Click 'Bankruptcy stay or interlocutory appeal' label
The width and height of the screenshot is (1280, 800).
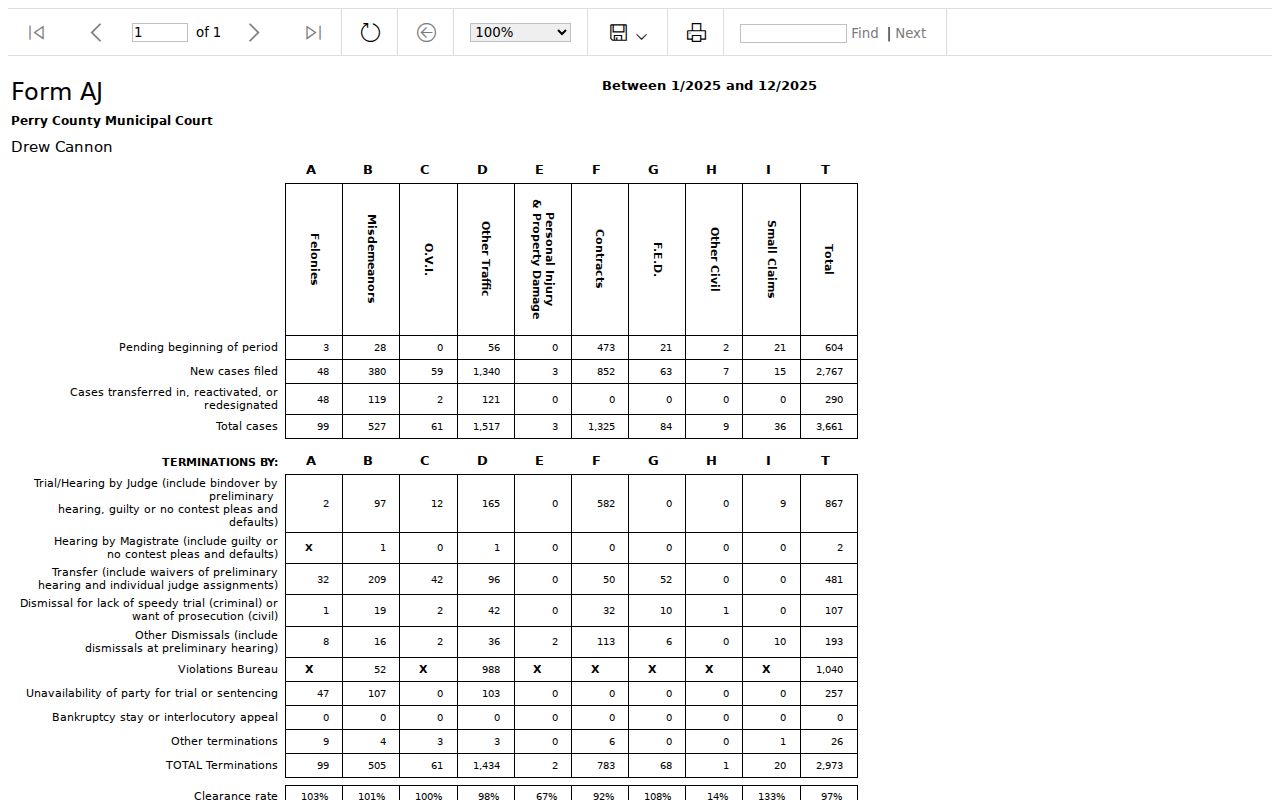[165, 718]
